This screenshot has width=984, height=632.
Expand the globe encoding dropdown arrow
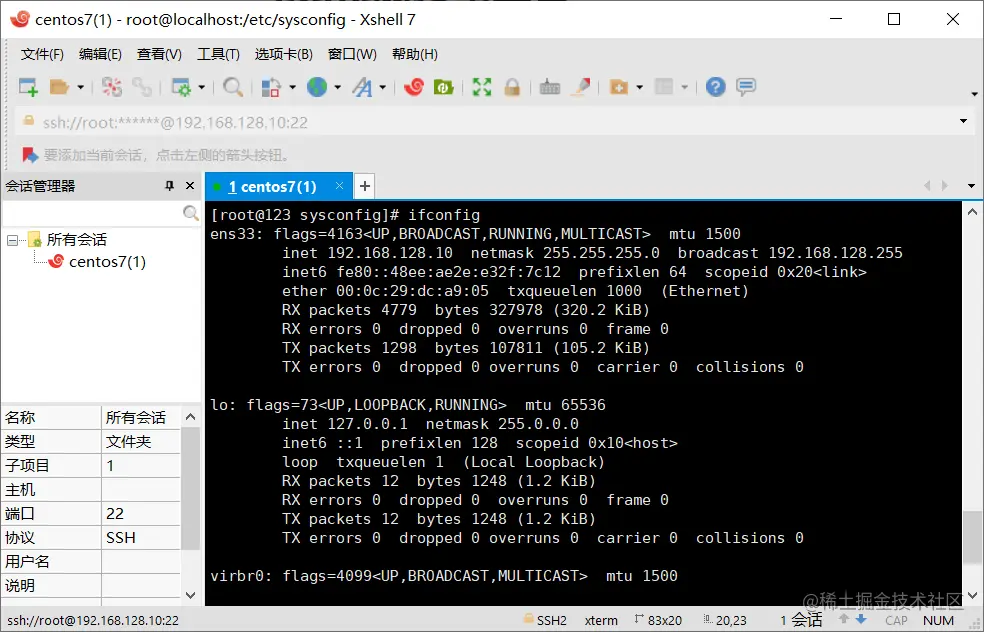[338, 87]
